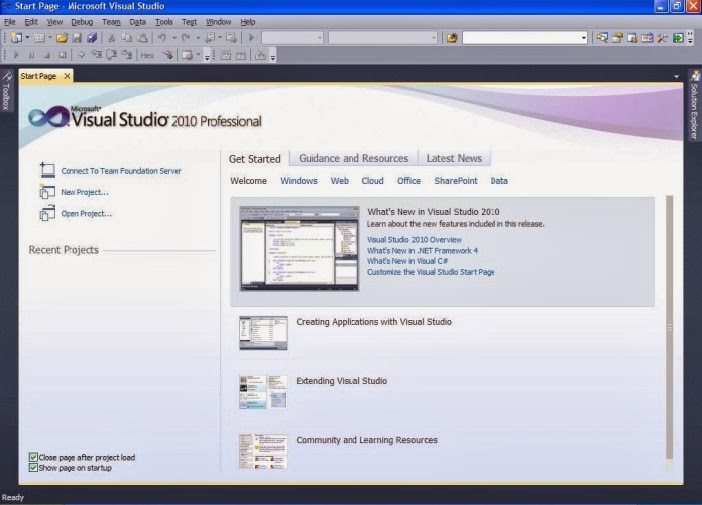Open Solution Platforms combo box
The height and width of the screenshot is (505, 702).
point(383,38)
